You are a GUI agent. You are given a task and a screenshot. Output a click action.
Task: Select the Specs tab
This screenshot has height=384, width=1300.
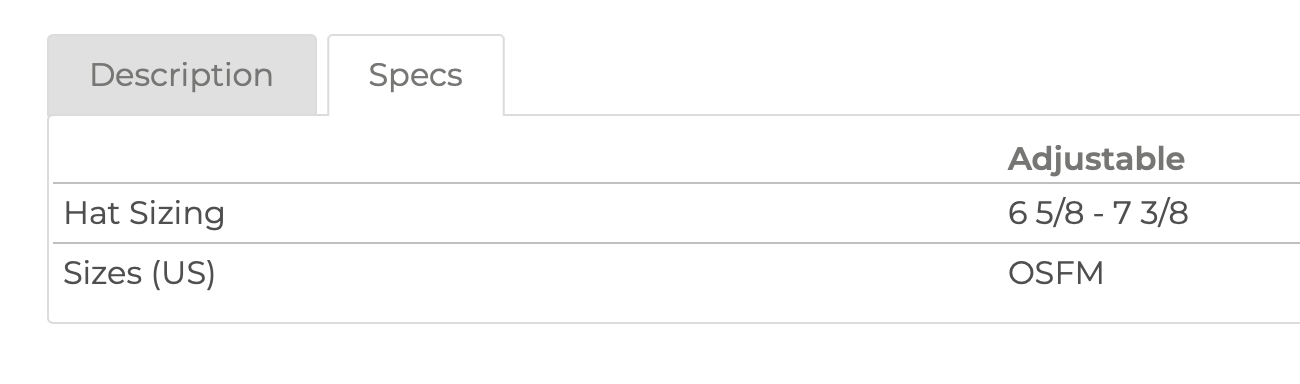point(416,75)
